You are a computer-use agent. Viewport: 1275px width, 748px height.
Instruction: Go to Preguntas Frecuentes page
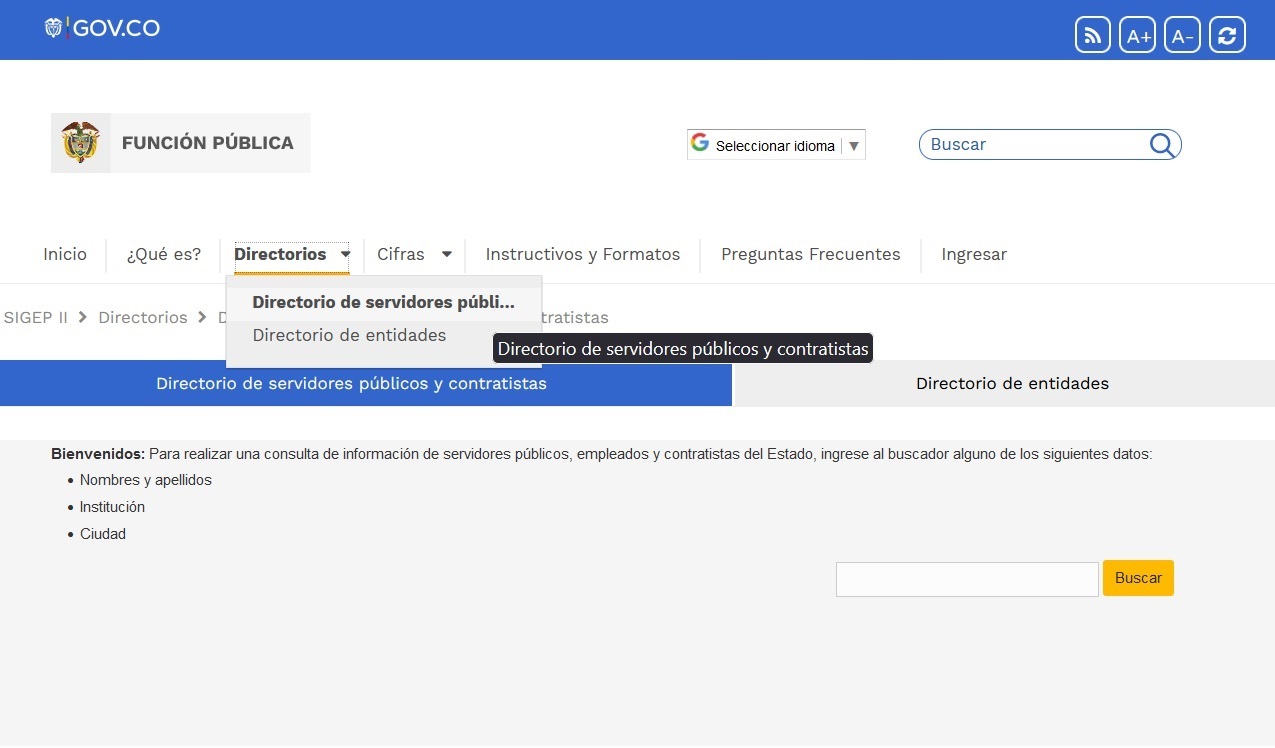[810, 254]
